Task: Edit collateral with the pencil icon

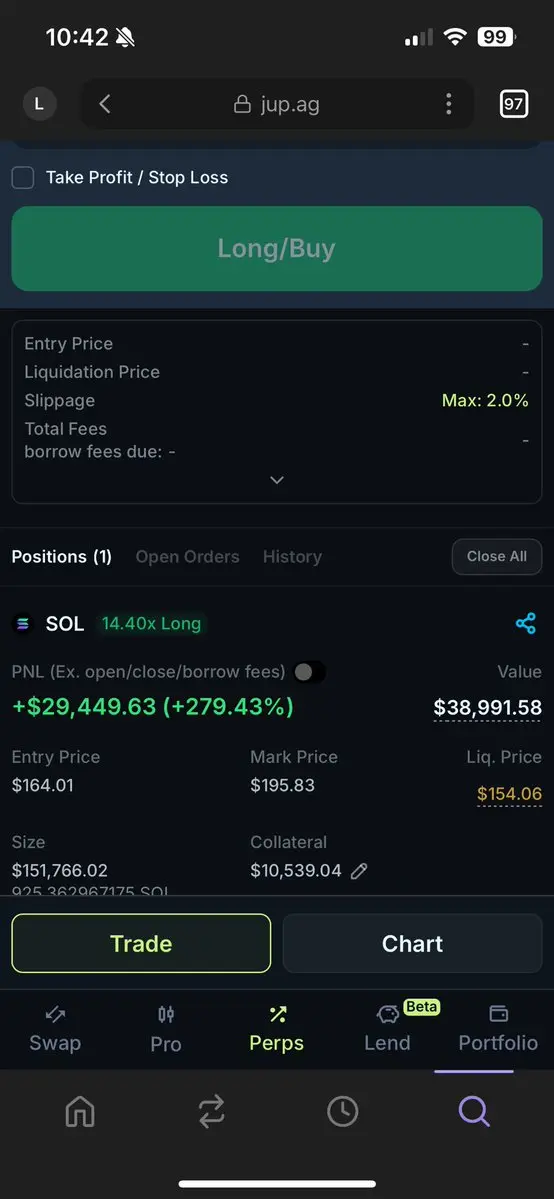Action: coord(359,870)
